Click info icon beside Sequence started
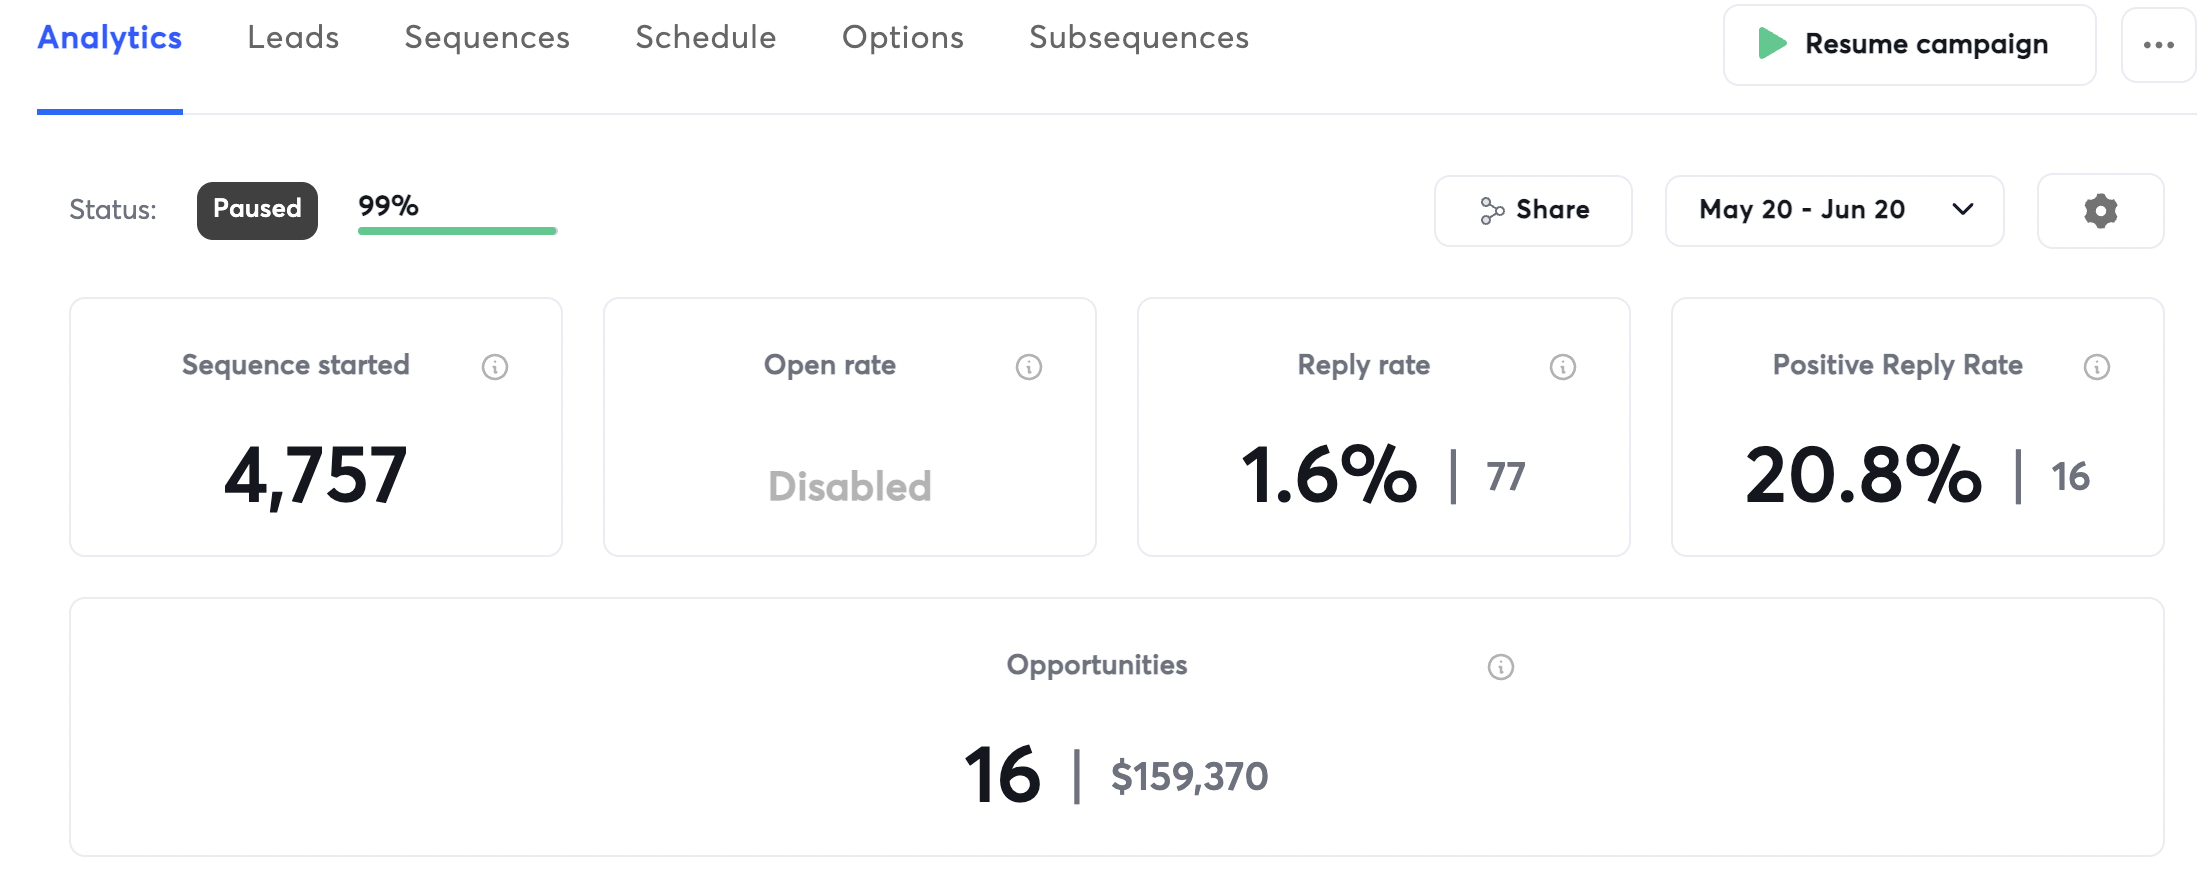This screenshot has height=881, width=2209. point(495,367)
